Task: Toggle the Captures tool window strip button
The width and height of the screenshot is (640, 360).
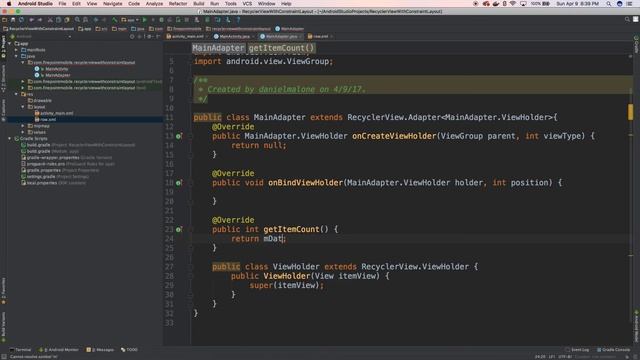Action: point(3,110)
